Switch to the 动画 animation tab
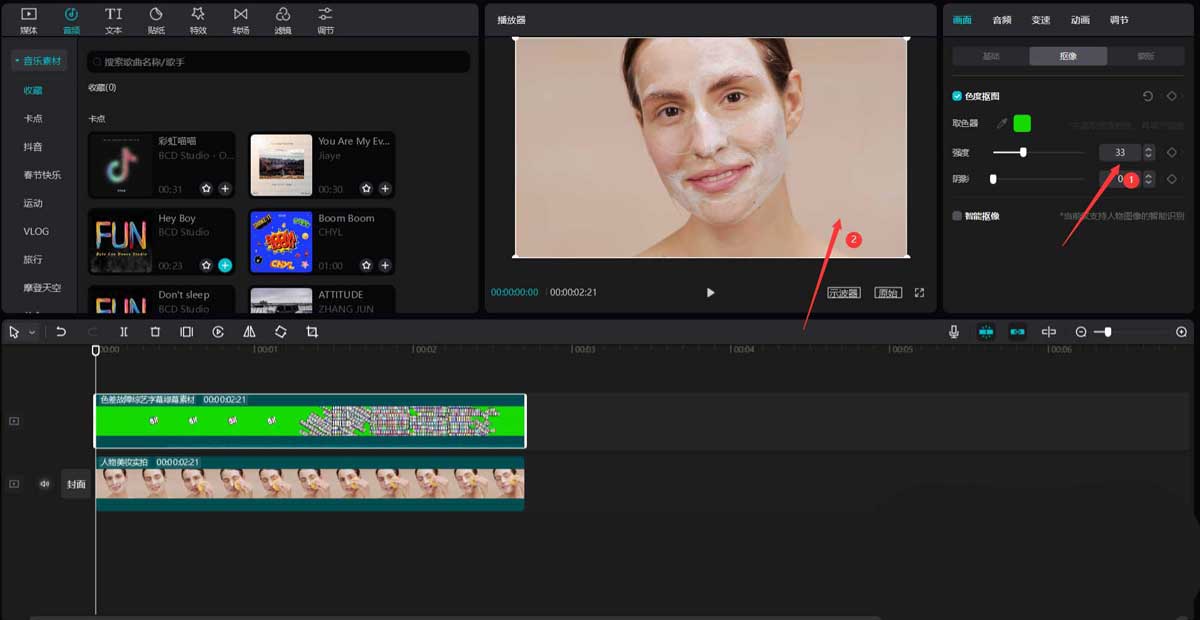 coord(1080,20)
